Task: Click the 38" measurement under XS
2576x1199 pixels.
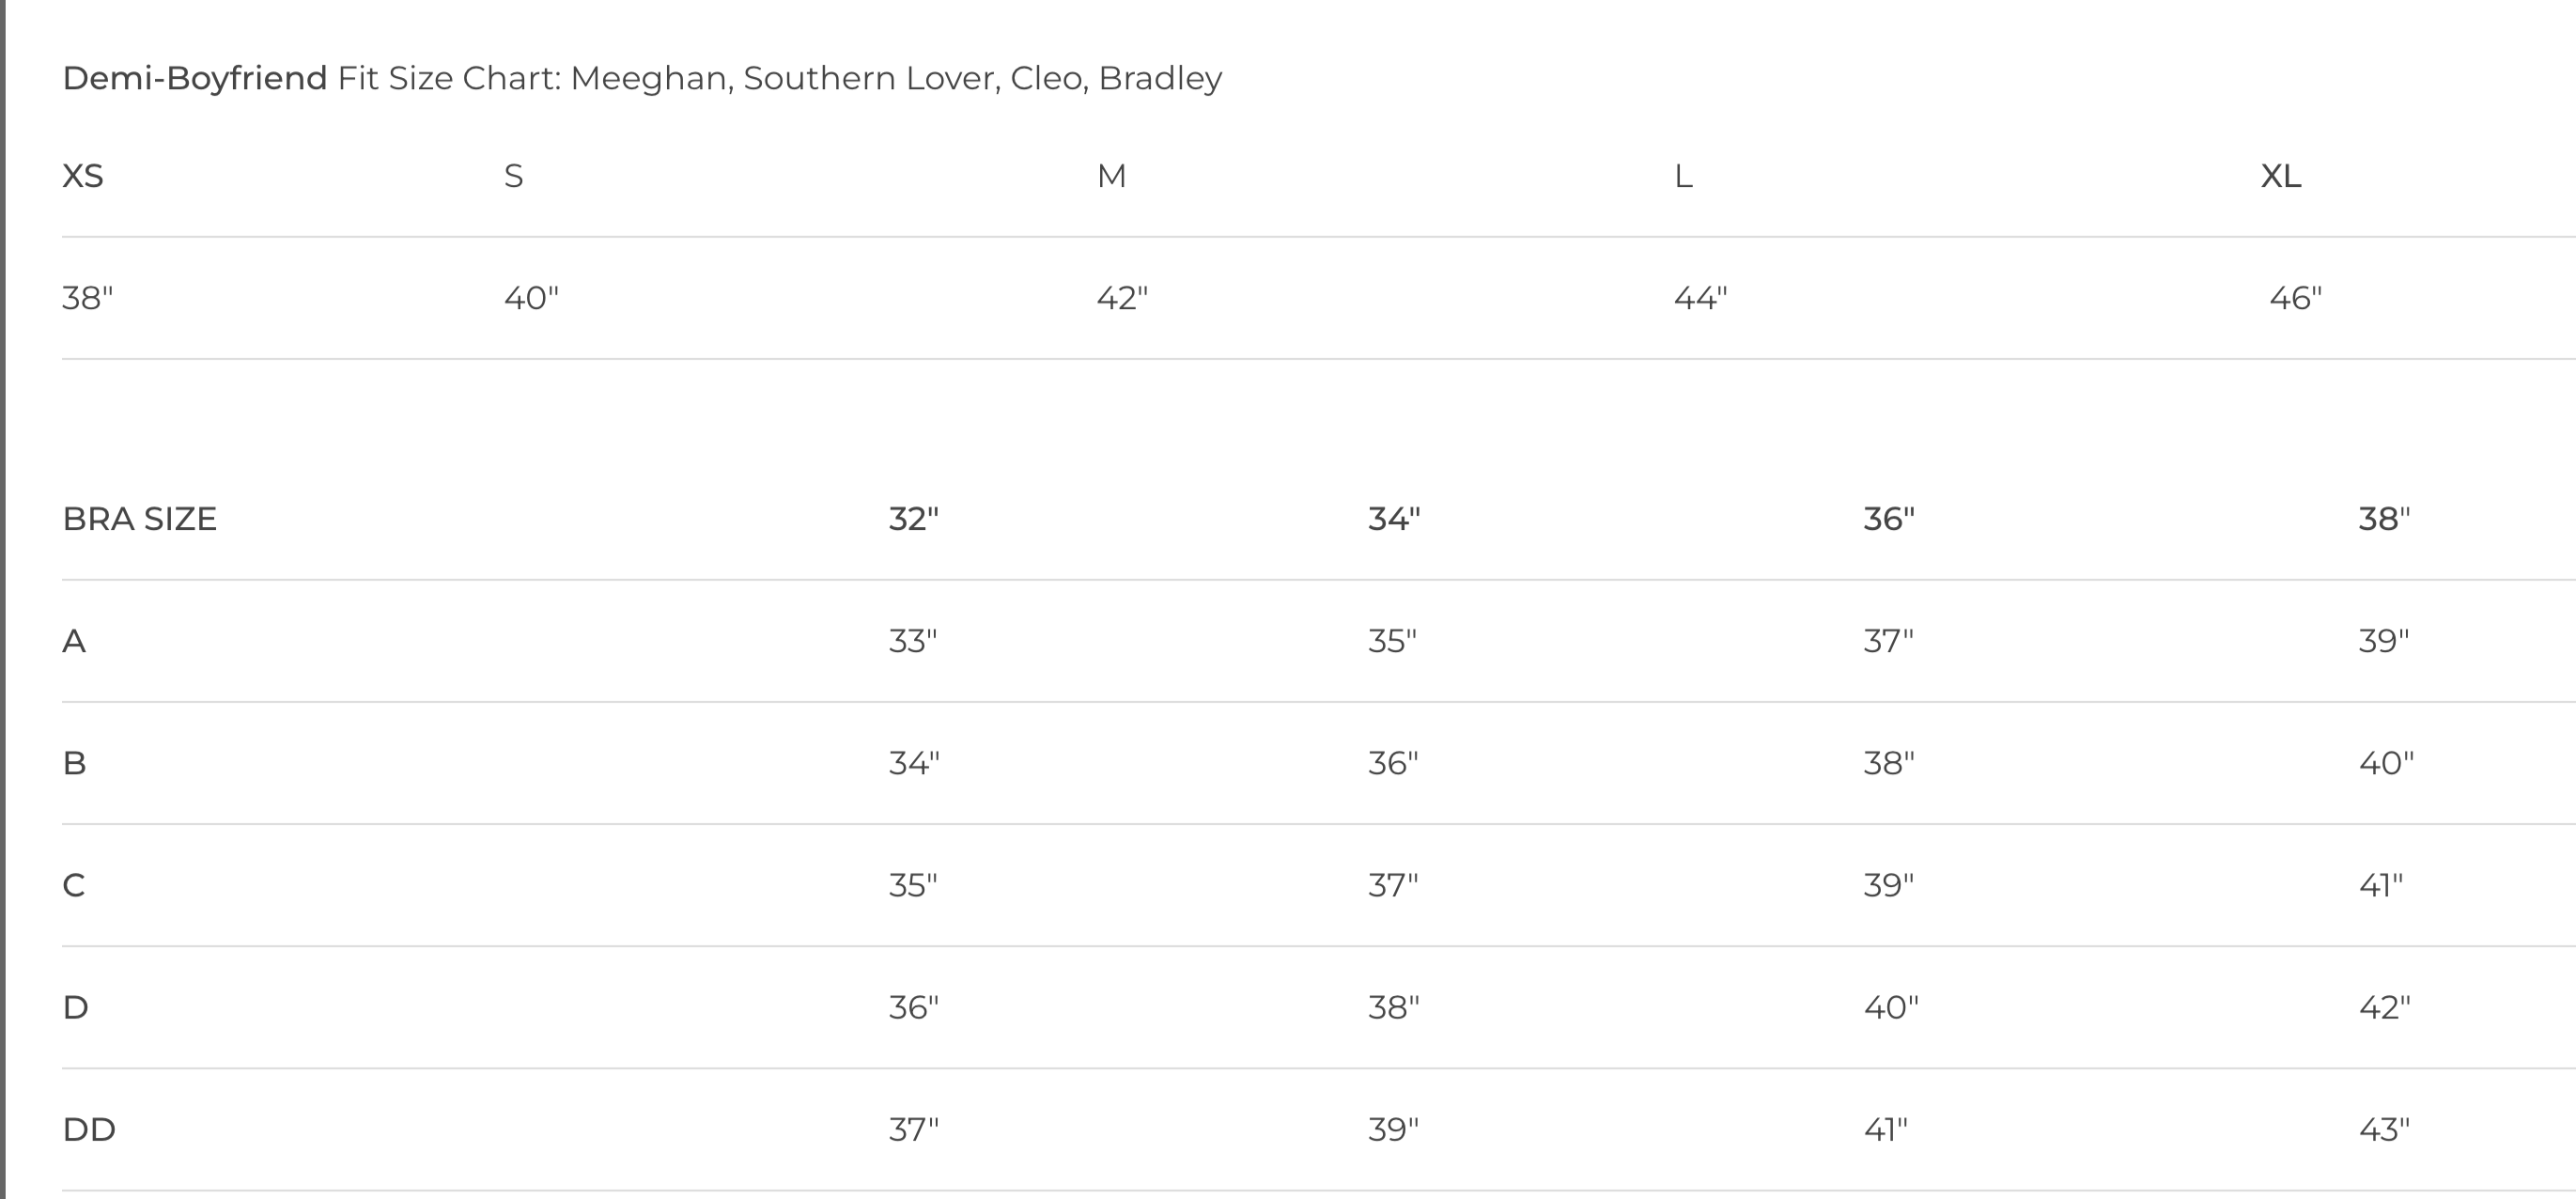Action: click(x=87, y=298)
